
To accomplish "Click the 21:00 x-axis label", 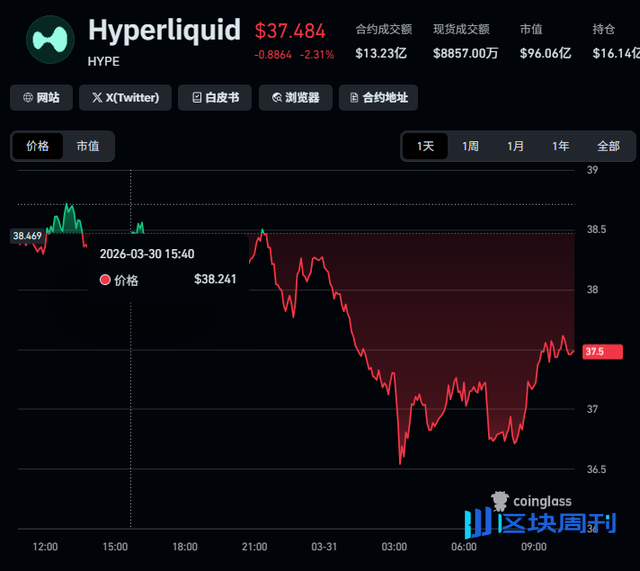I will click(254, 547).
